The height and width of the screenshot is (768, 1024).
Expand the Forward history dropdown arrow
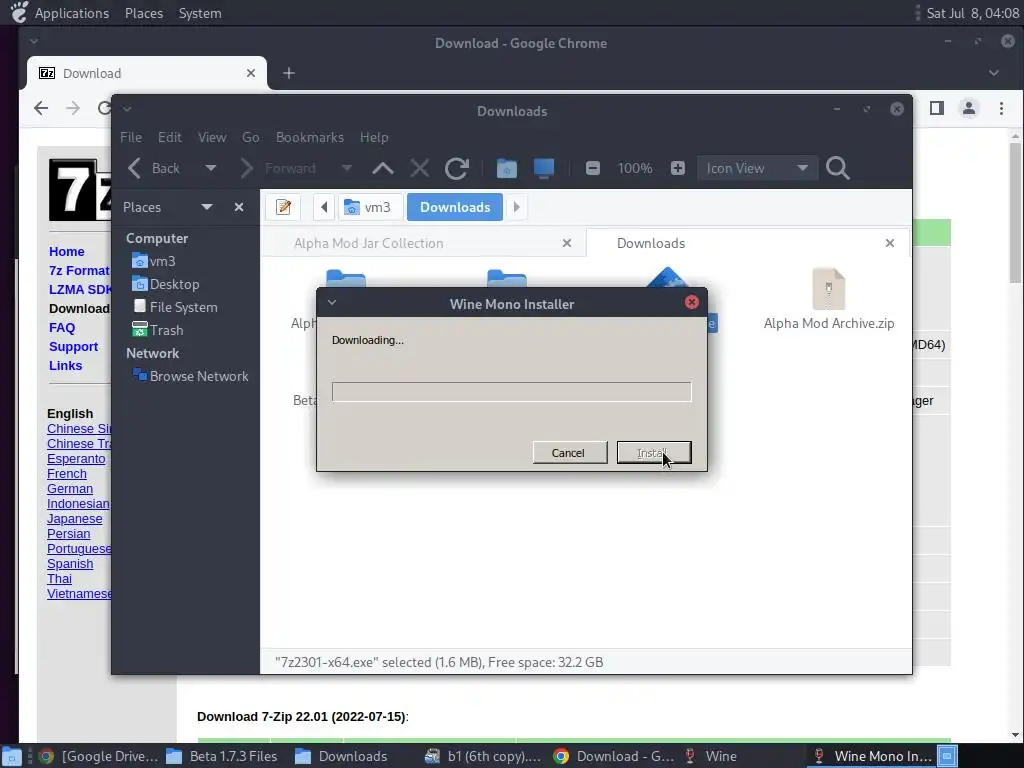tap(347, 168)
